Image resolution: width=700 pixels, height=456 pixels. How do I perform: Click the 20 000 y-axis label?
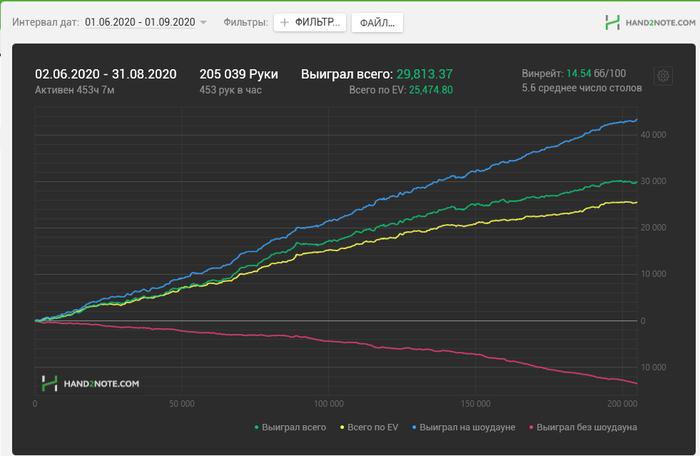(653, 227)
